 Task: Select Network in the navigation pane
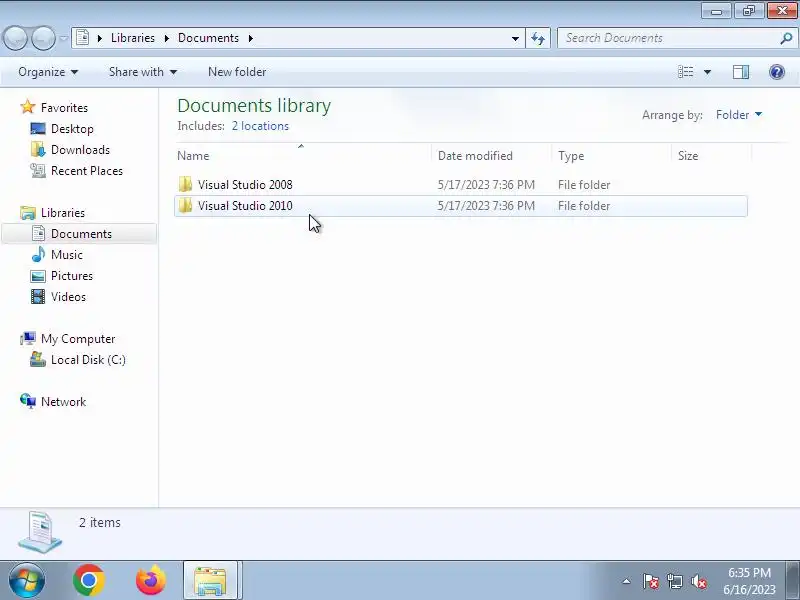tap(63, 402)
